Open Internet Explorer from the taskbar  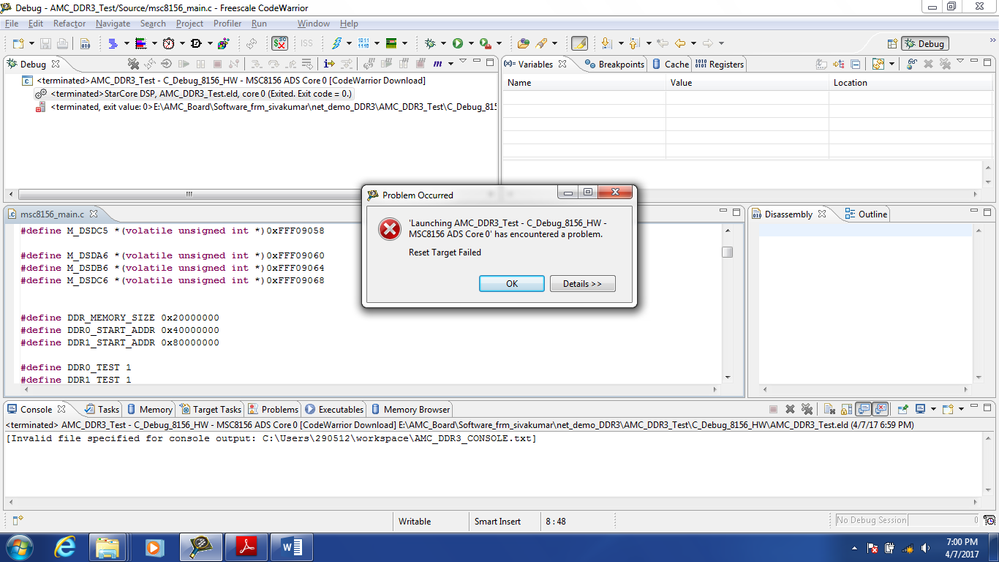tap(65, 547)
